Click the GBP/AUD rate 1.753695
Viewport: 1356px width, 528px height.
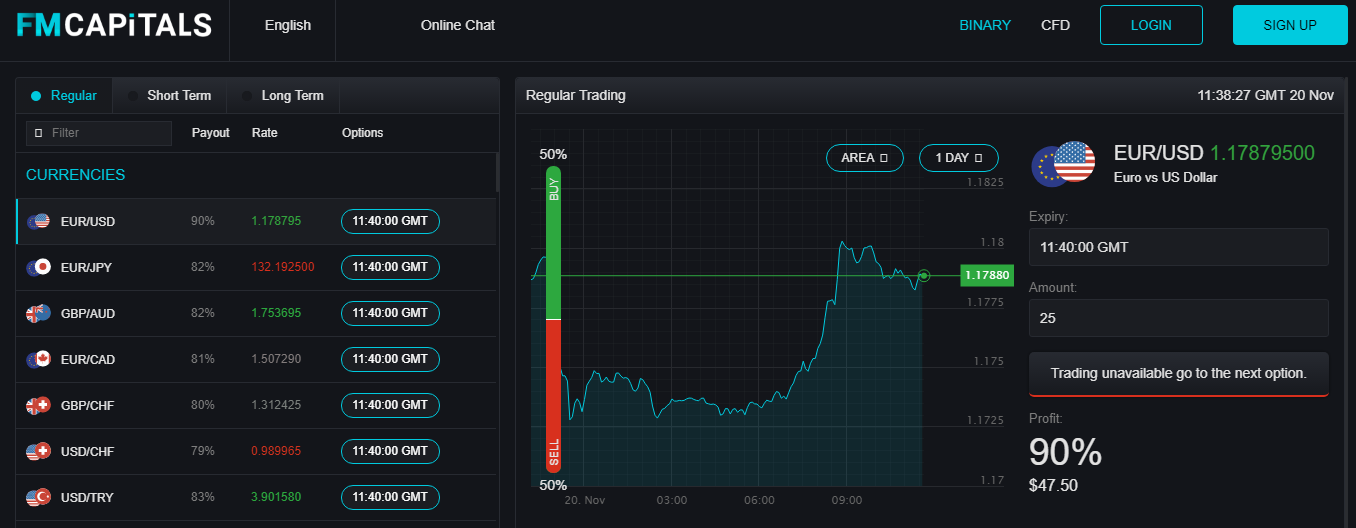click(276, 313)
